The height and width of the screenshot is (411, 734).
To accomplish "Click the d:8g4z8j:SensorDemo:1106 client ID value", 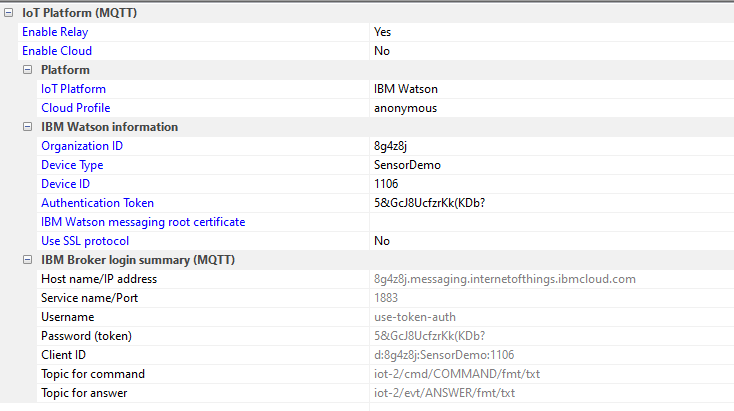I will tap(444, 355).
